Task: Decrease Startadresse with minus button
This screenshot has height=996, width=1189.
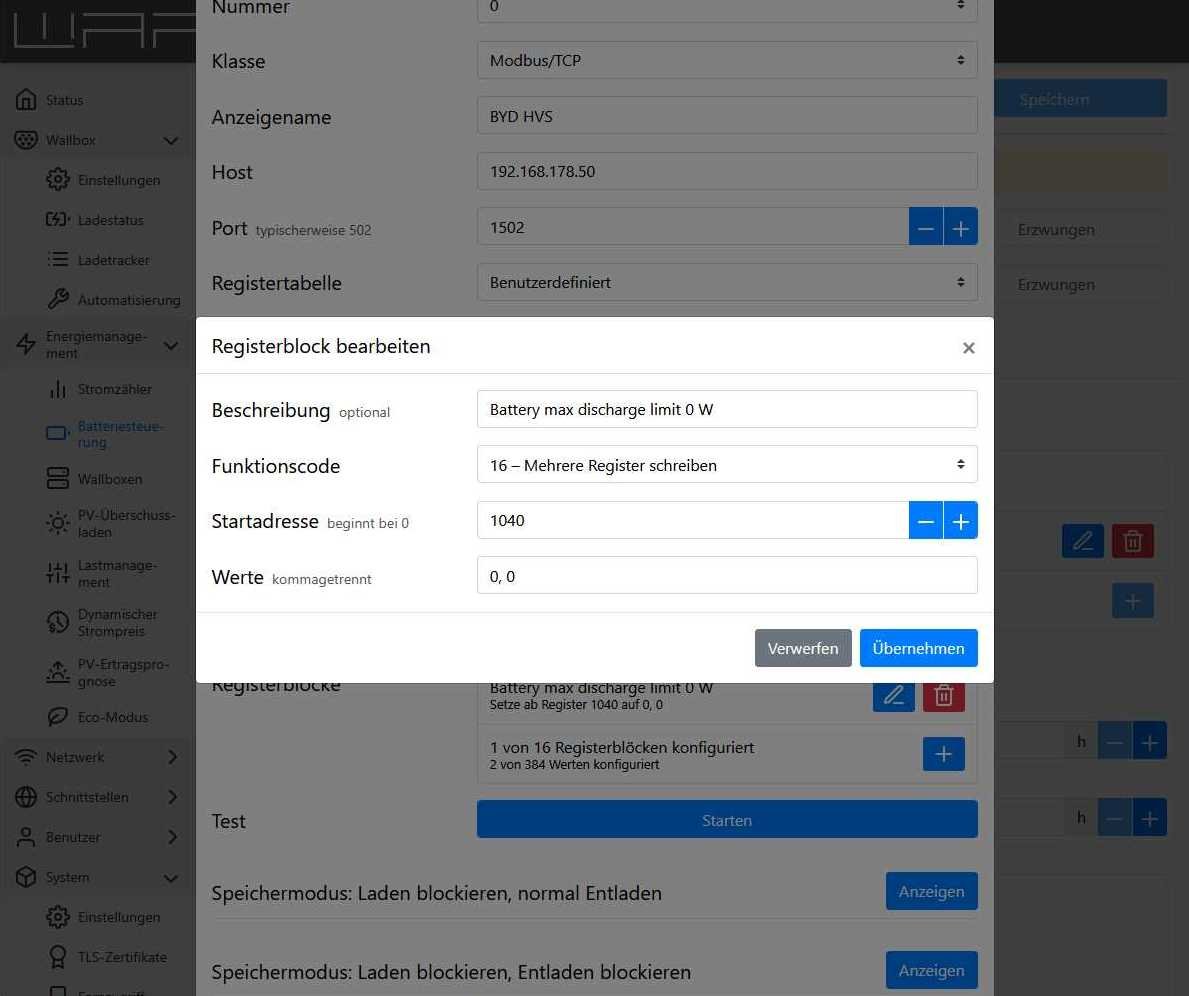Action: [926, 521]
